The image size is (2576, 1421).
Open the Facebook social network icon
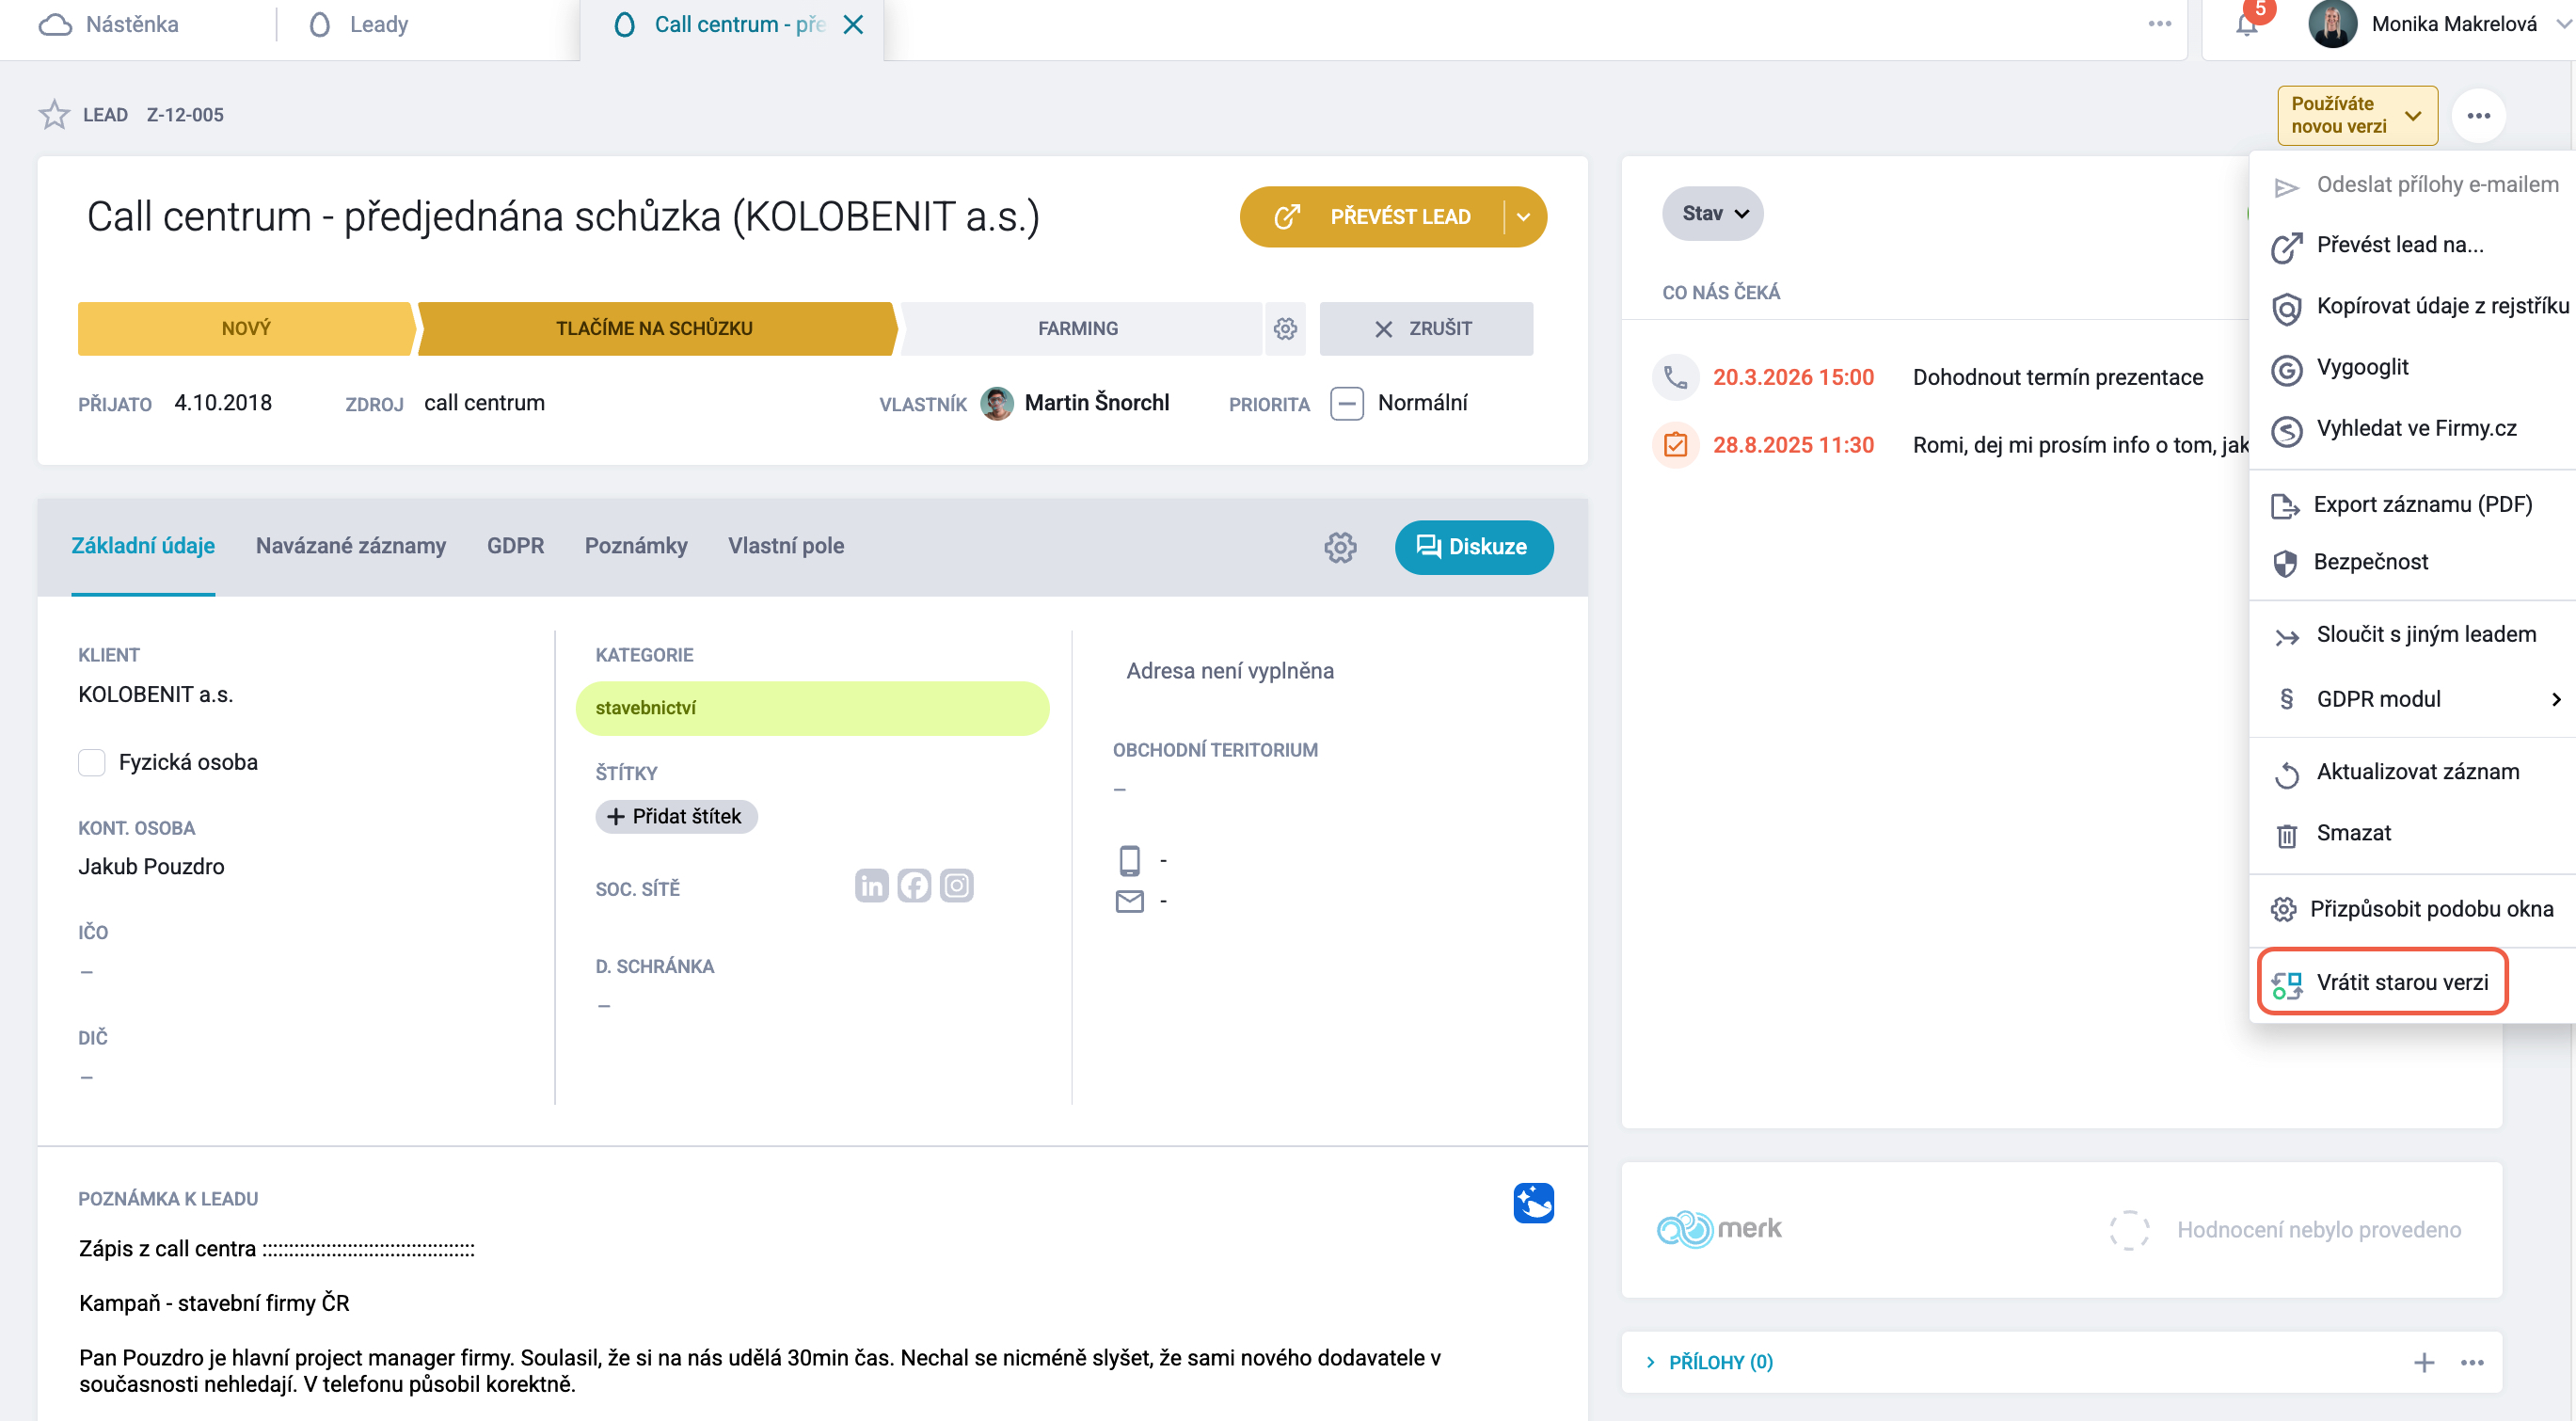click(914, 886)
